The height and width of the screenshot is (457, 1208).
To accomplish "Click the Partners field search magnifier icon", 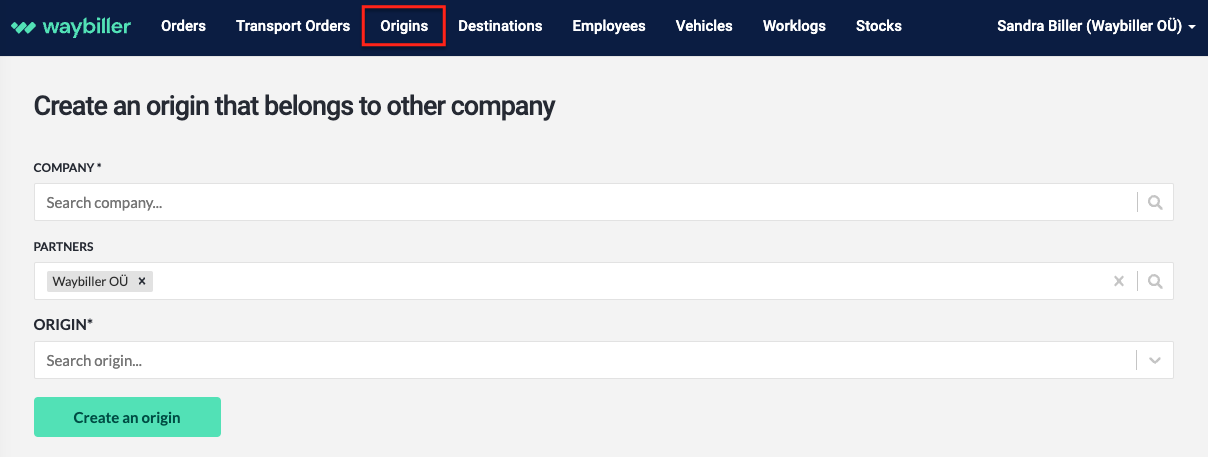I will pyautogui.click(x=1155, y=282).
